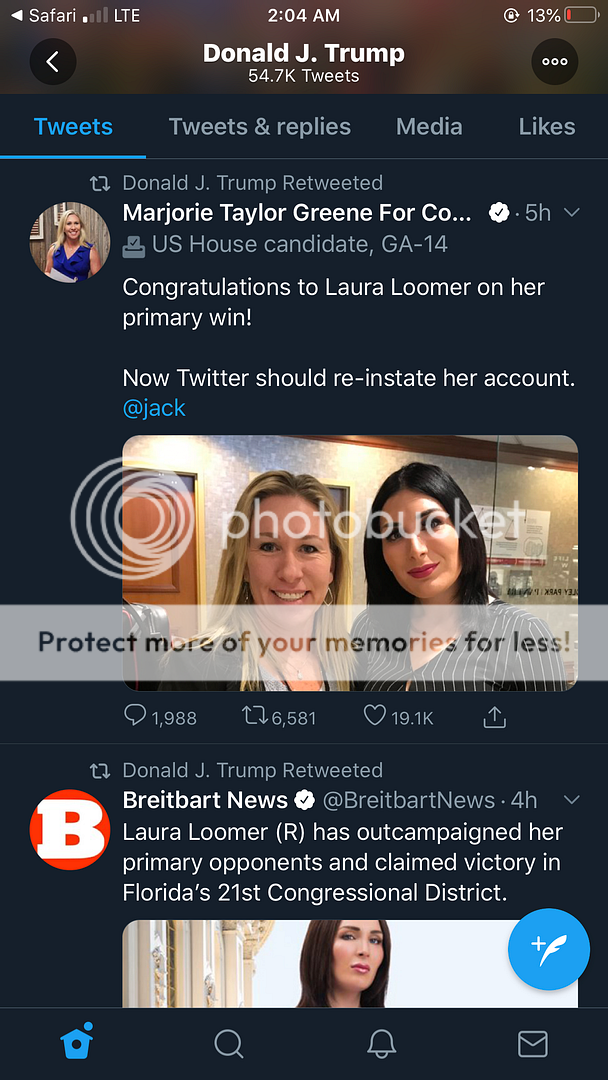Retweet the Laura Loomer congratulations tweet
The height and width of the screenshot is (1080, 608).
pyautogui.click(x=255, y=716)
